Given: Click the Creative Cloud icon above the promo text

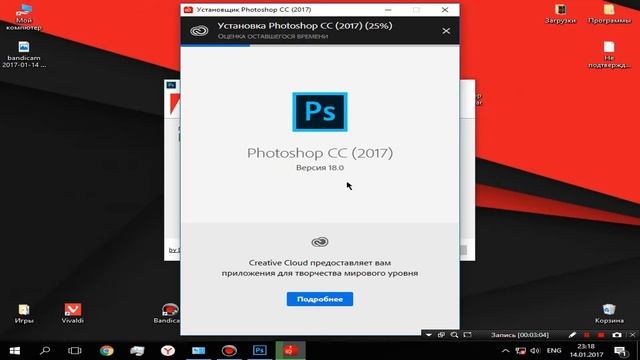Looking at the screenshot, I should [320, 242].
